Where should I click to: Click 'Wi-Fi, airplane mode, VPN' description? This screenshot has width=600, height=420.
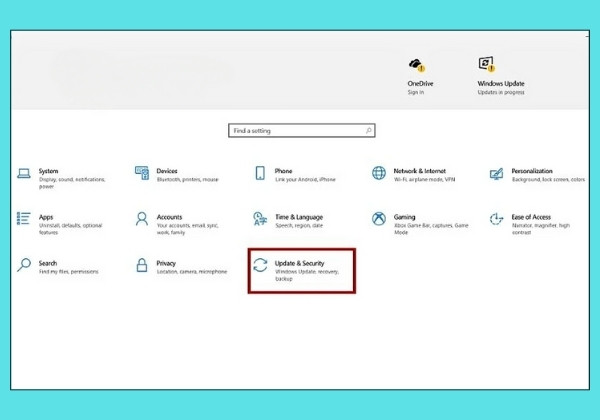click(x=424, y=179)
